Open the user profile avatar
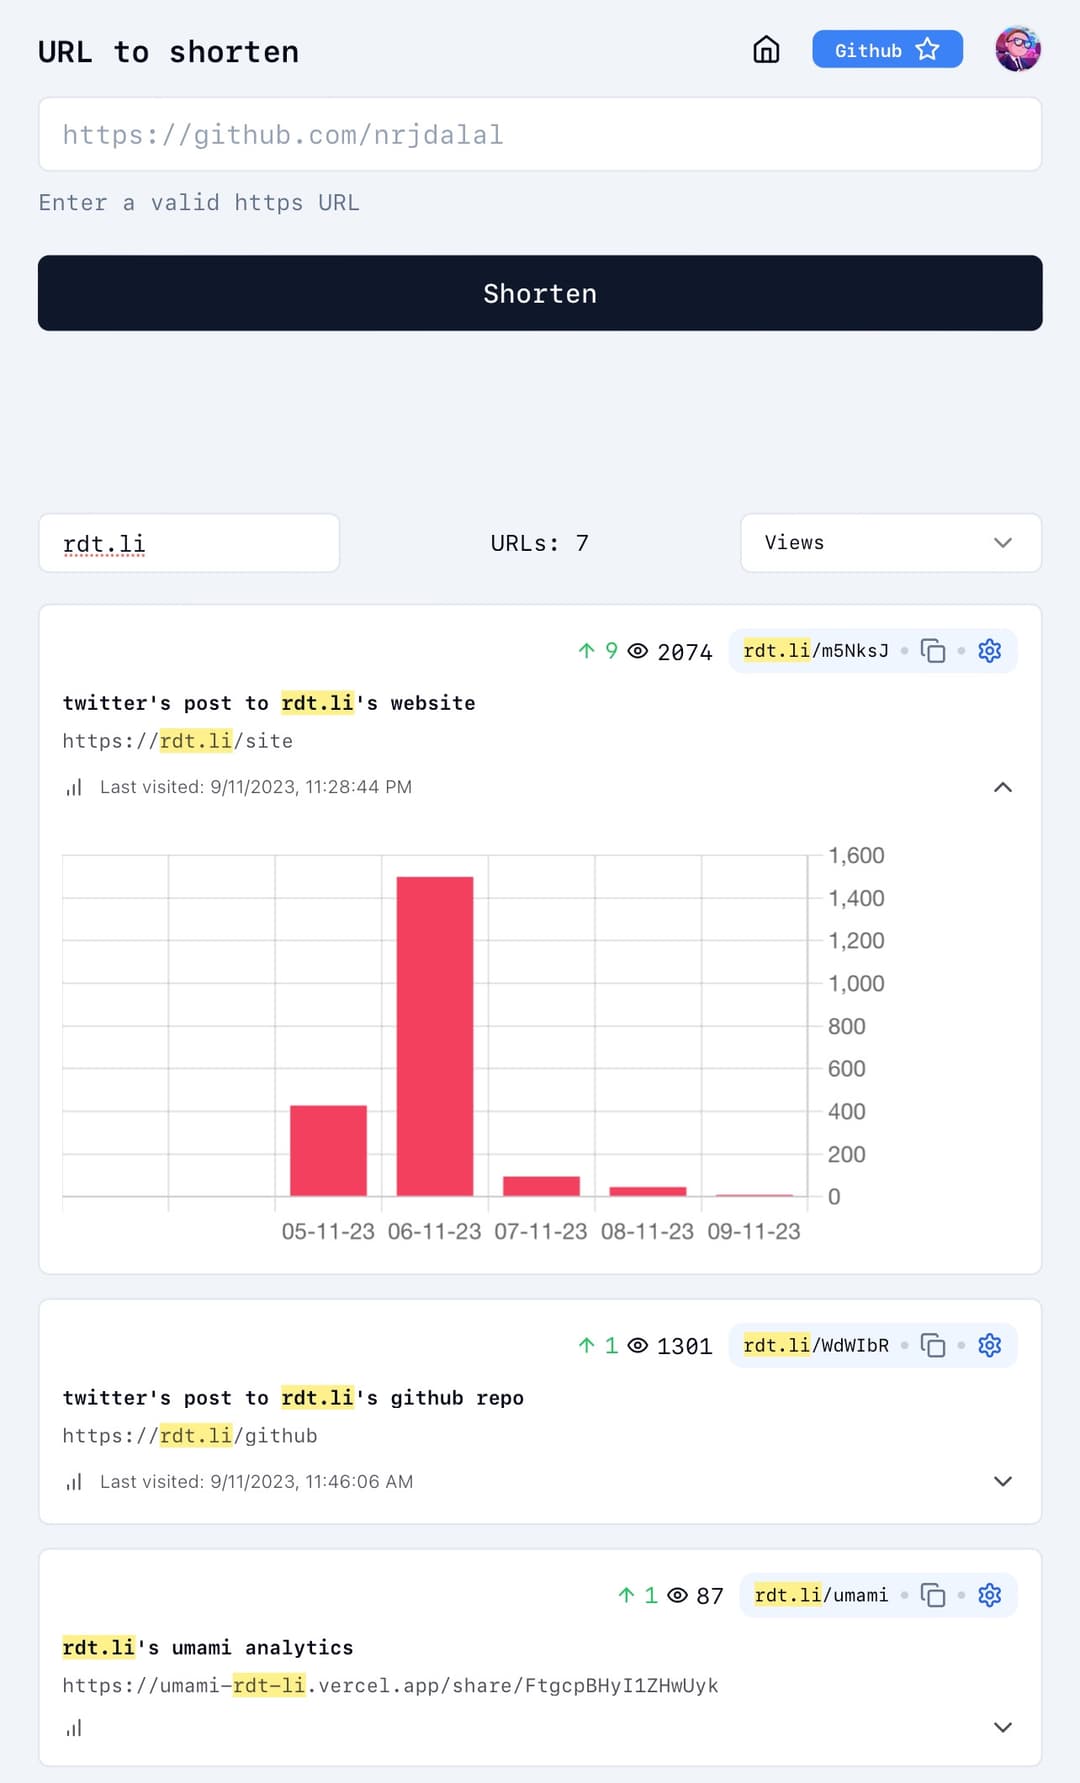 1017,50
